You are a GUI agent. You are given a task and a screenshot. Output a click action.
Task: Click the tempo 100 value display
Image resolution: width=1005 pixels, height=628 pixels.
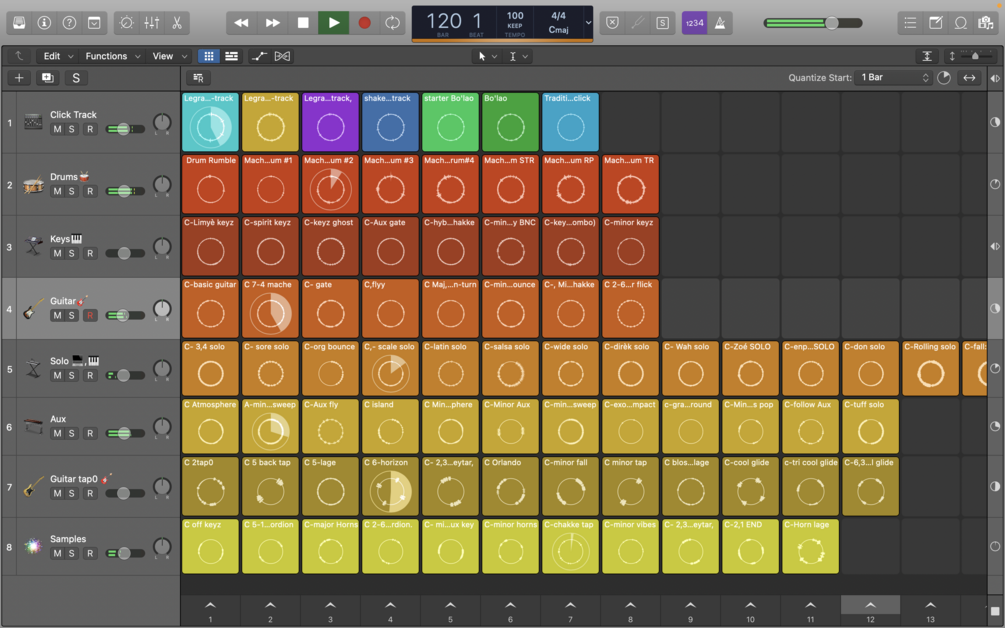(515, 16)
